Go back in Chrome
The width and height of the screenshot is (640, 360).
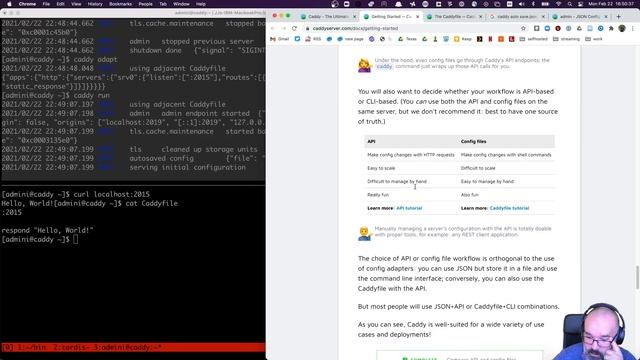273,29
